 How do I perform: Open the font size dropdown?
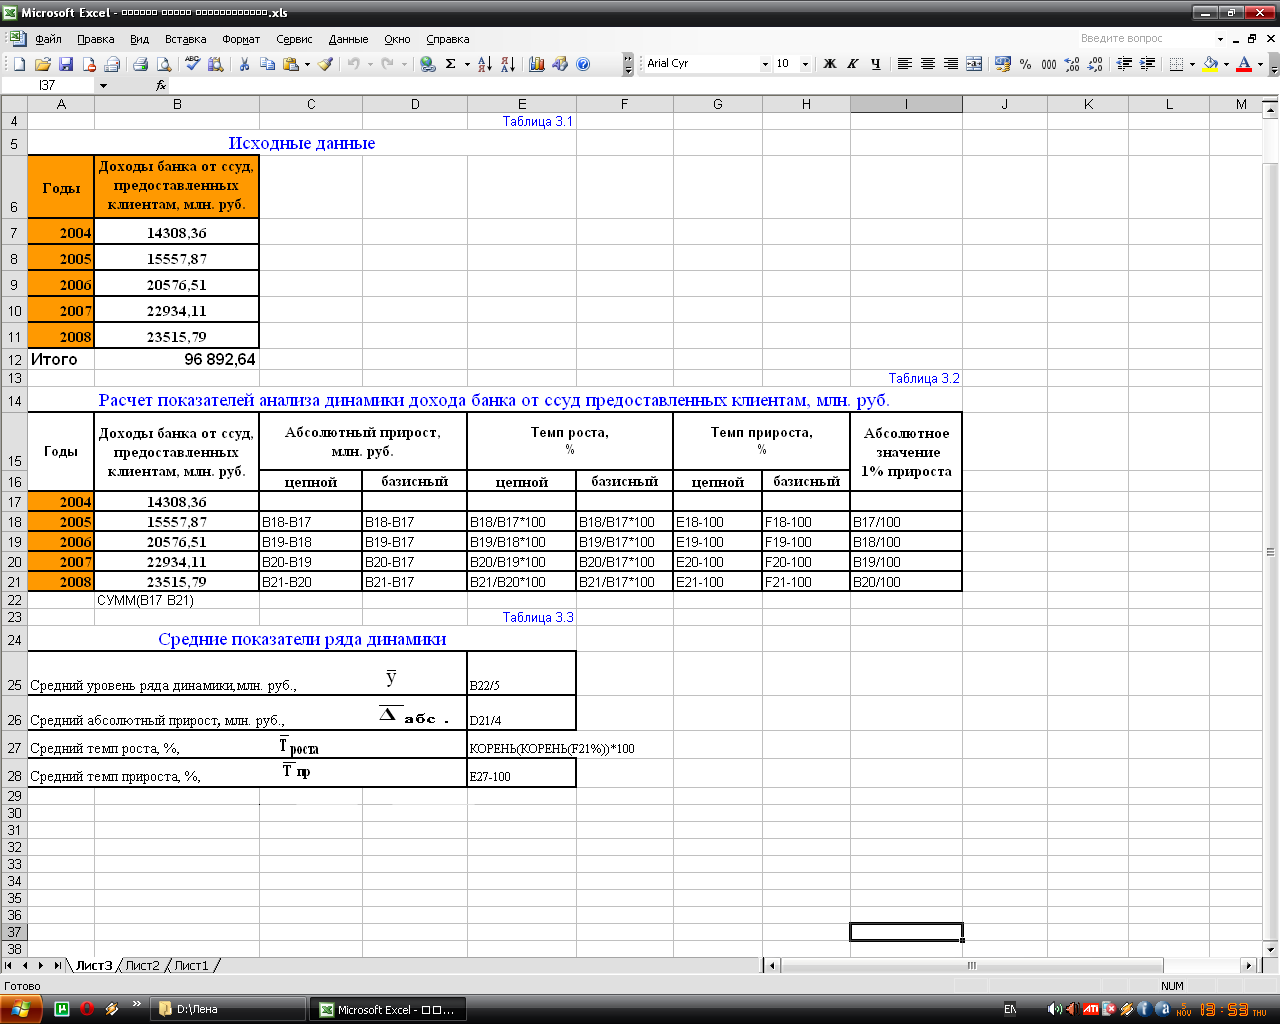pyautogui.click(x=805, y=64)
